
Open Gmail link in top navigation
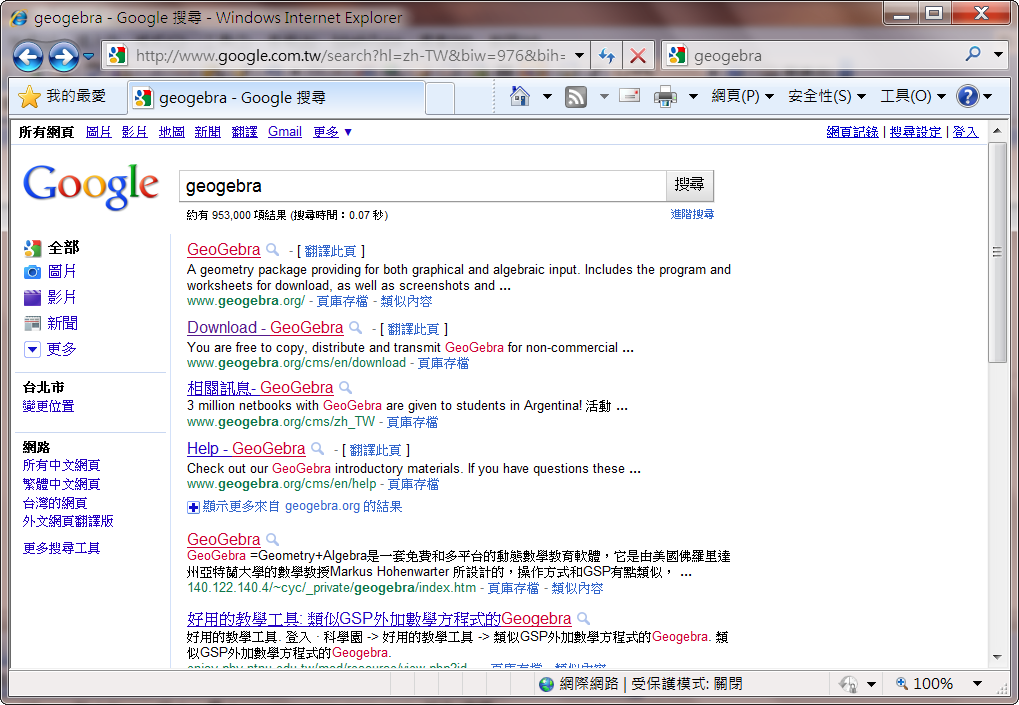click(285, 132)
